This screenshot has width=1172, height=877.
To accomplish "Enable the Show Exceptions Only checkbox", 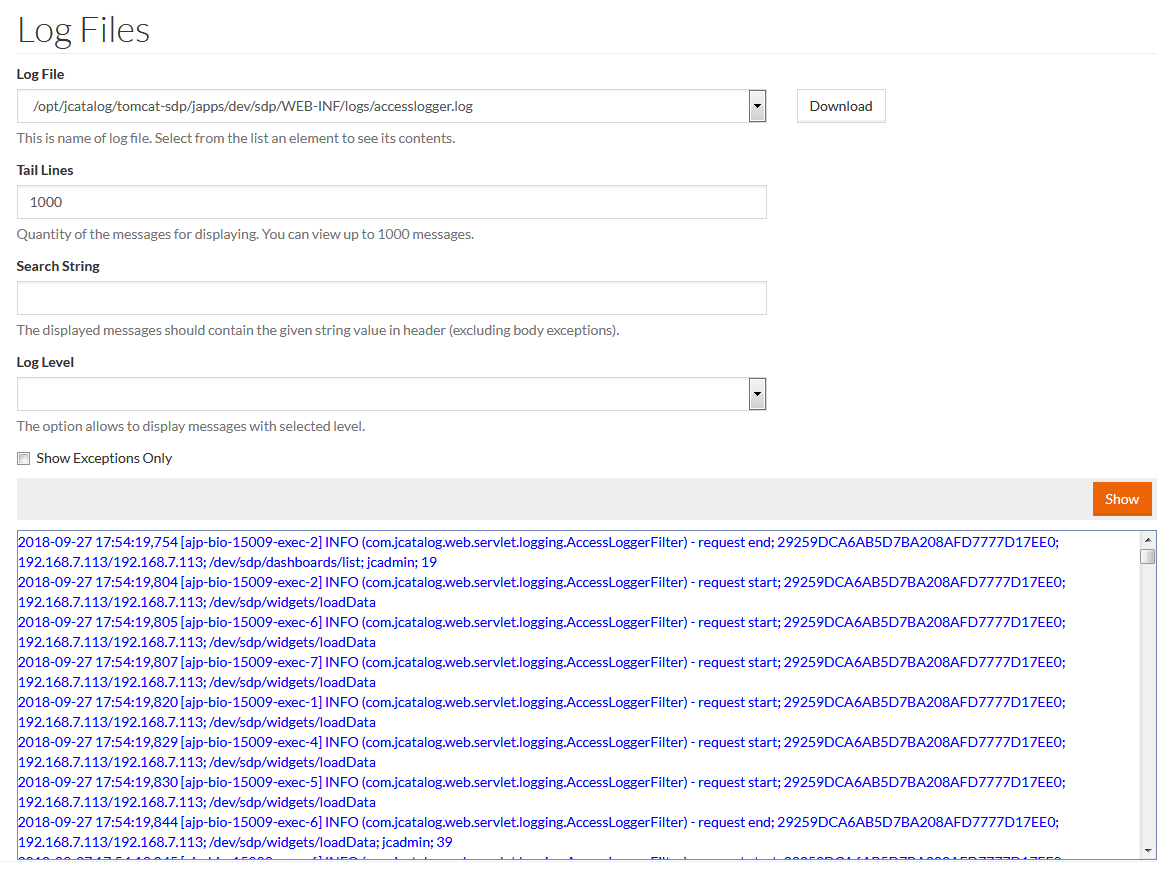I will [24, 459].
